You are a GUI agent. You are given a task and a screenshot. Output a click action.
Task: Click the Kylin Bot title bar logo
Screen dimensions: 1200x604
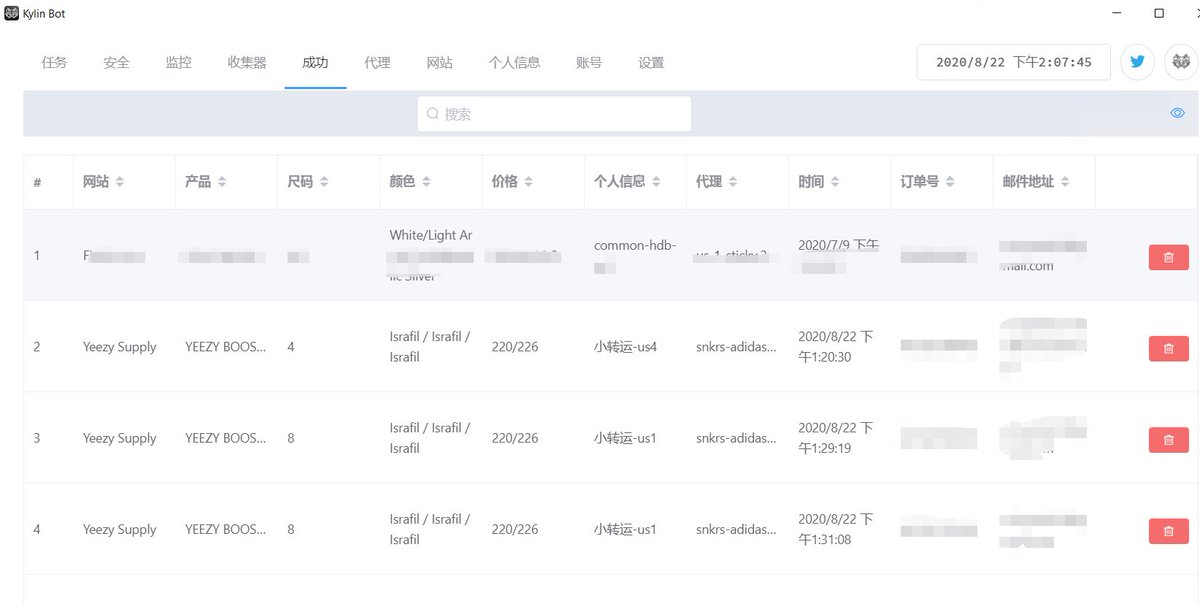tap(11, 14)
